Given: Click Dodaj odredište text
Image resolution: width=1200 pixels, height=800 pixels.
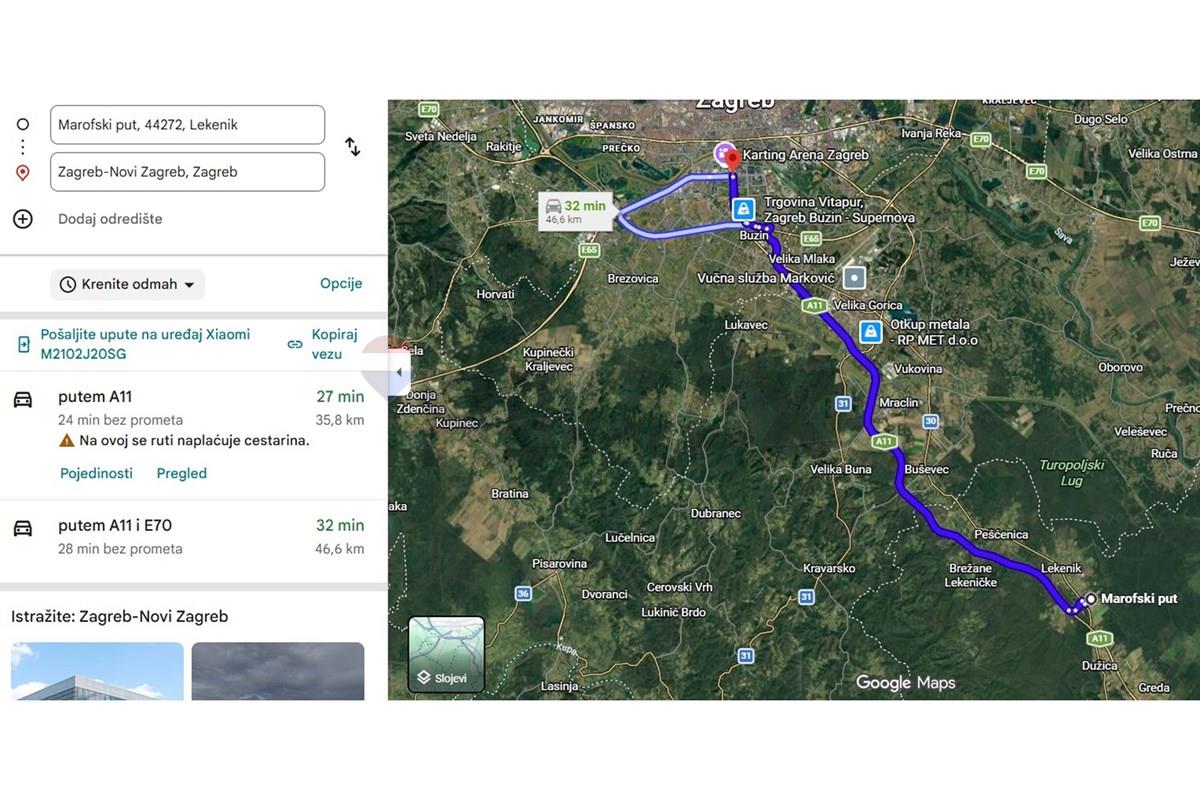Looking at the screenshot, I should [x=110, y=219].
